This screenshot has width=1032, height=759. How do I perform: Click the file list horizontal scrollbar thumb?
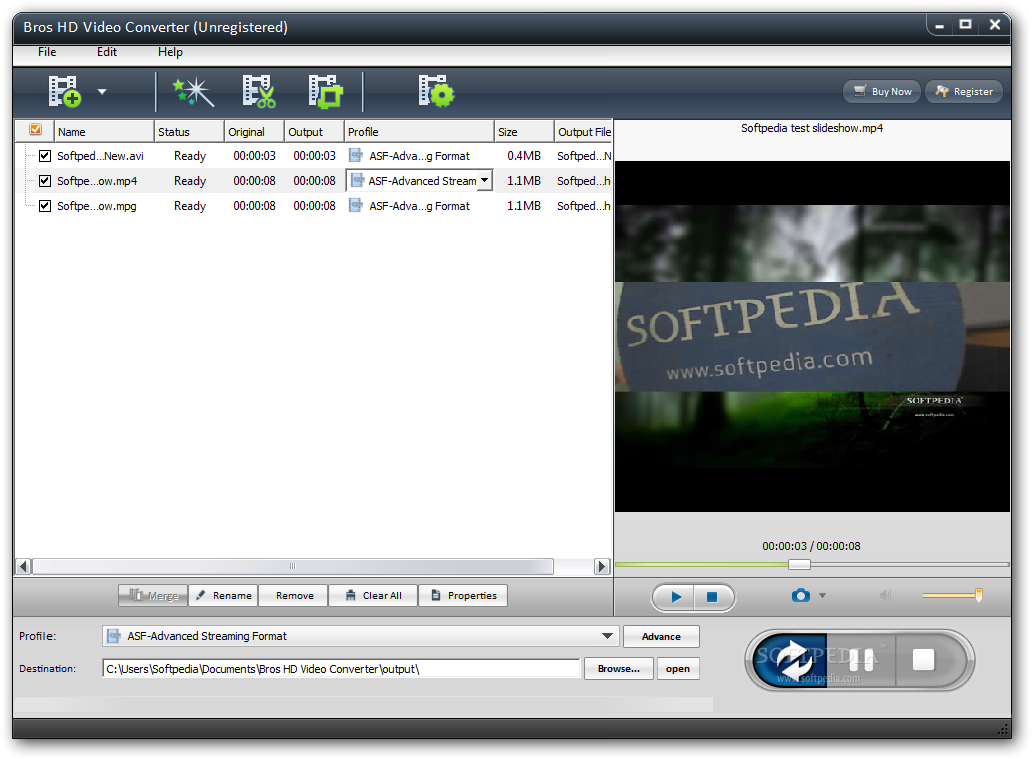coord(293,566)
